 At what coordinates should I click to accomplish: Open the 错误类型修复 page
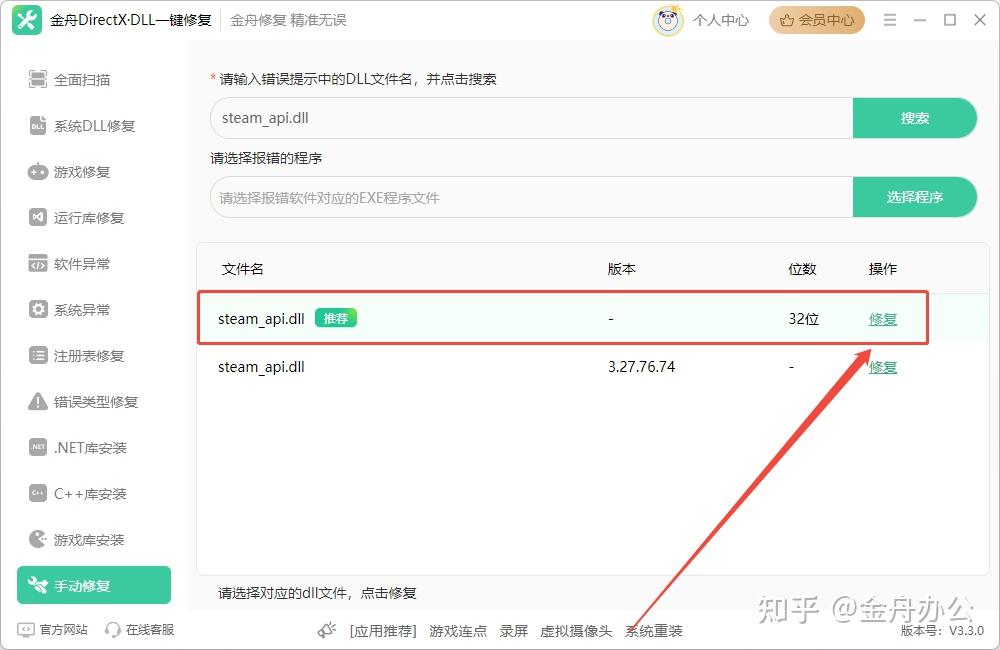coord(94,401)
